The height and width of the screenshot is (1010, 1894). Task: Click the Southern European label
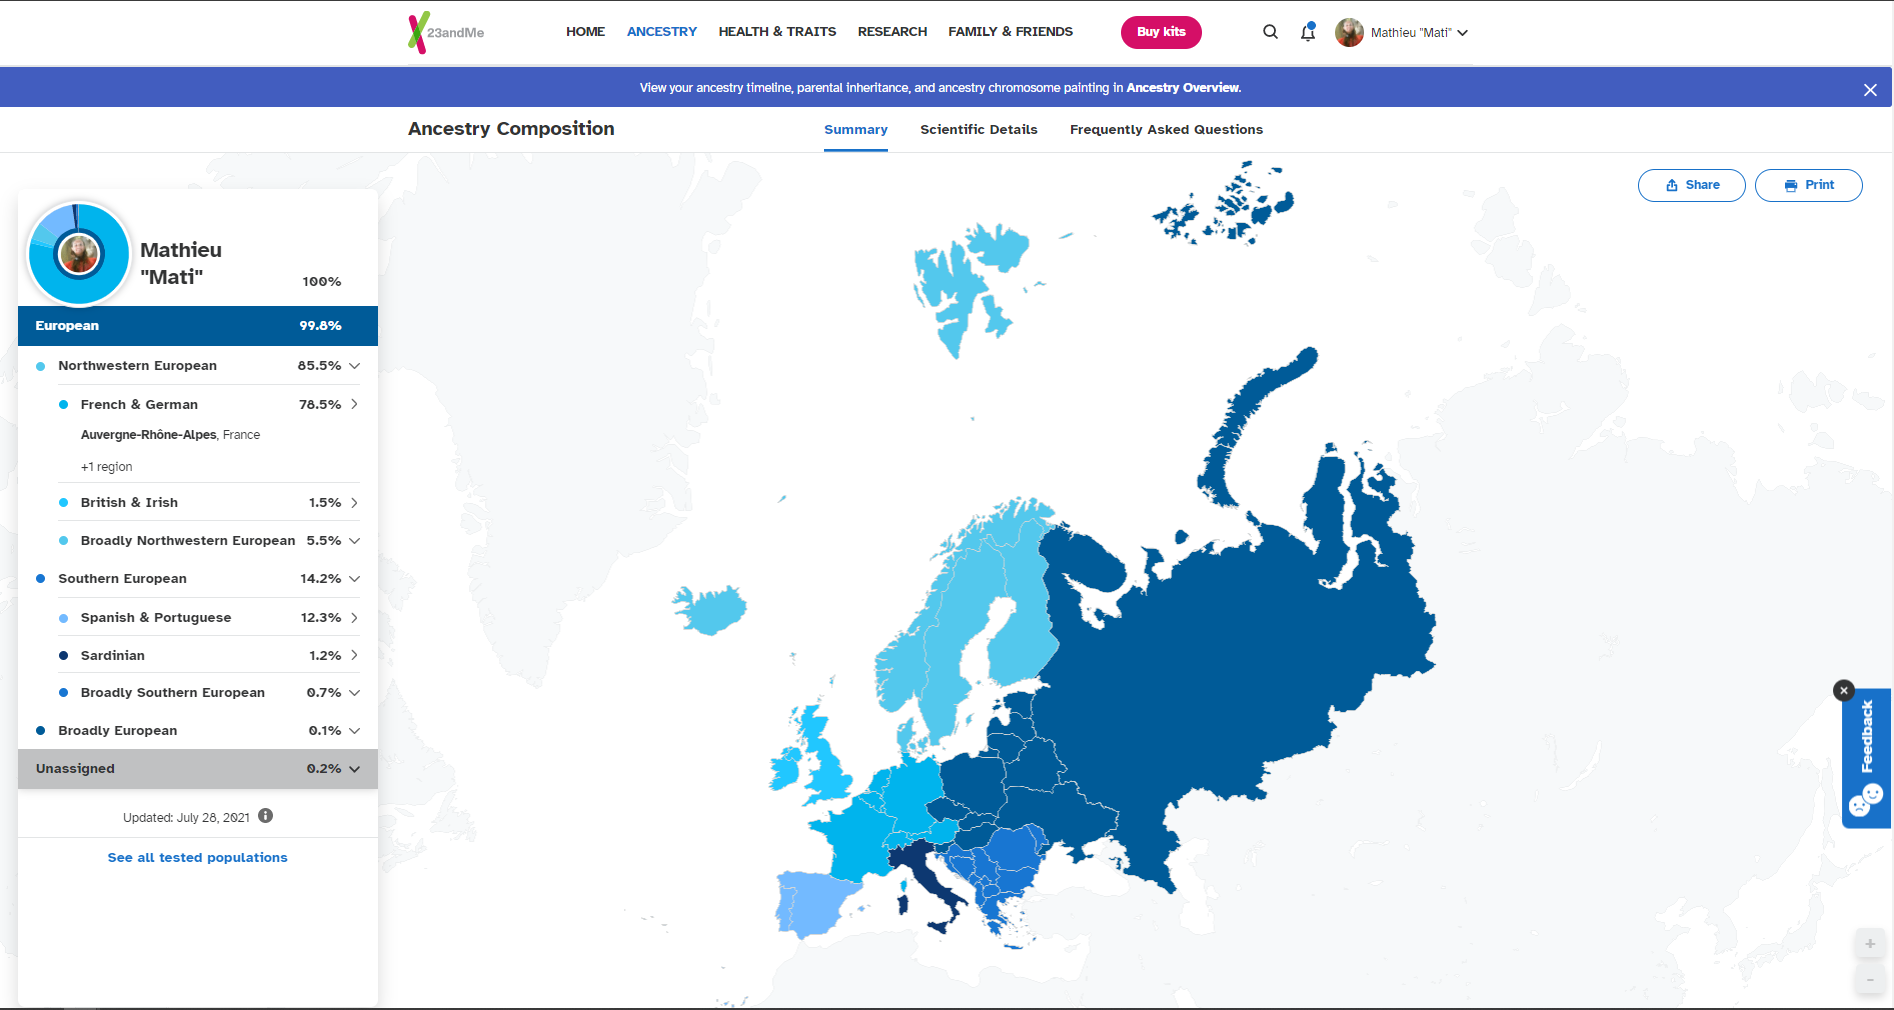122,579
